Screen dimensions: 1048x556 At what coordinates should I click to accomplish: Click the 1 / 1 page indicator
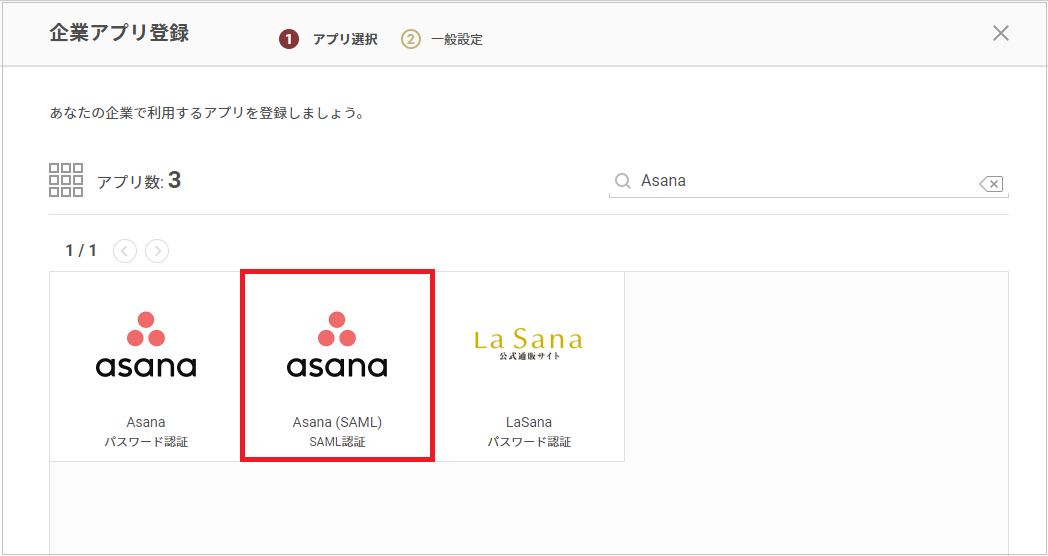pos(81,251)
